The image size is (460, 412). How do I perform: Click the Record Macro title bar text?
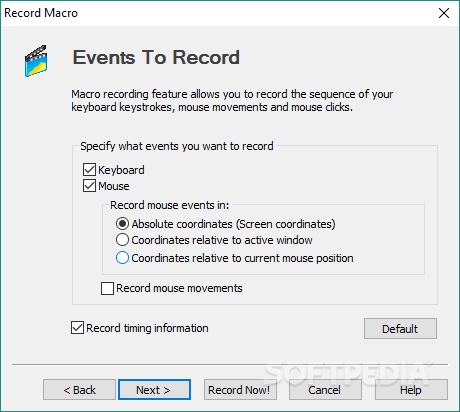41,13
